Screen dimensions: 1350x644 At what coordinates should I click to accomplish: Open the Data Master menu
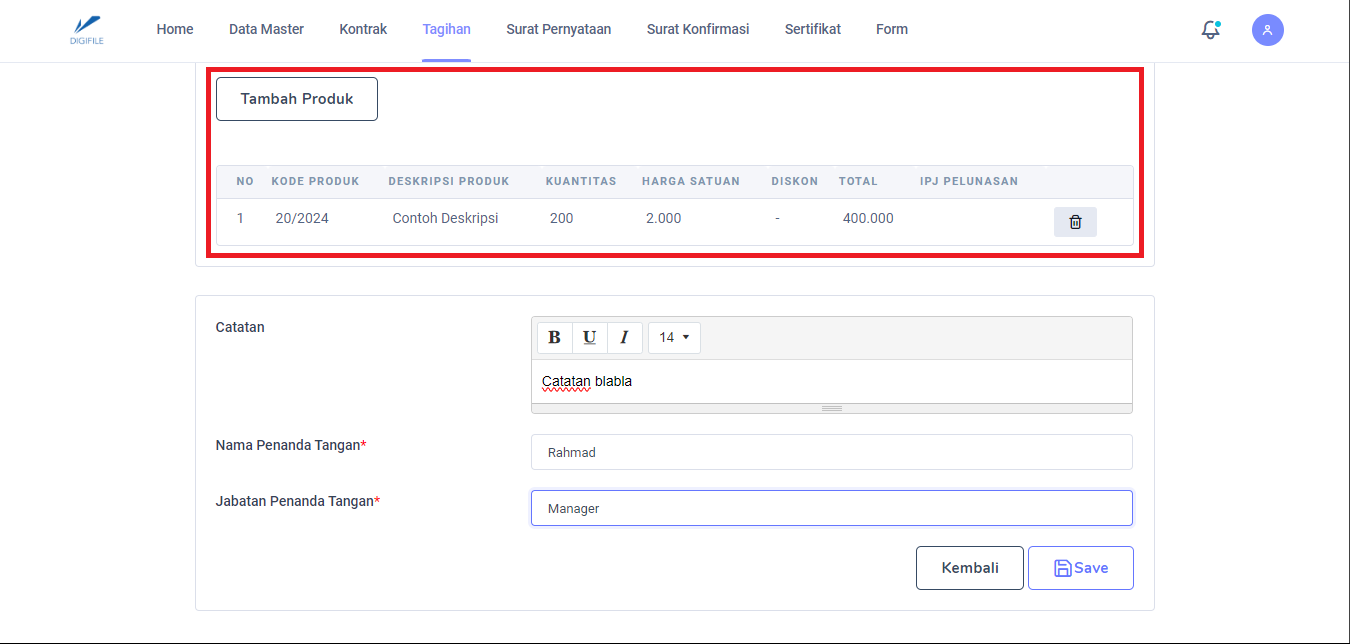click(x=266, y=29)
